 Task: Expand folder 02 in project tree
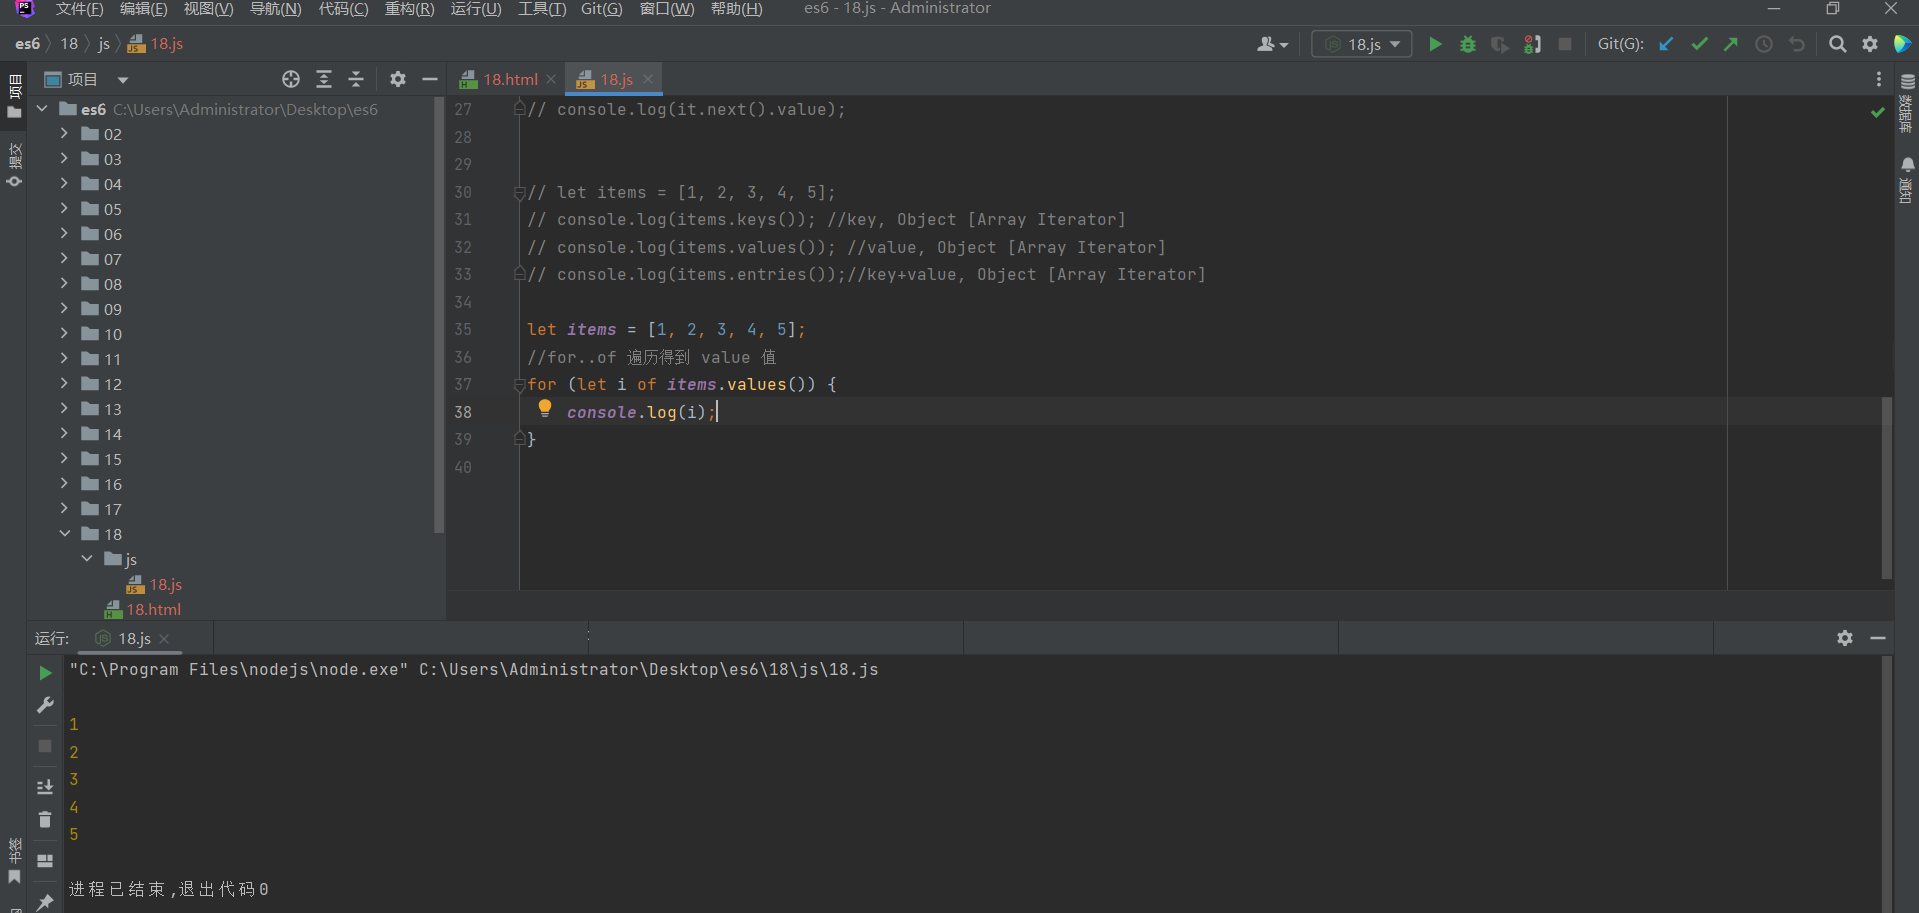pos(64,134)
